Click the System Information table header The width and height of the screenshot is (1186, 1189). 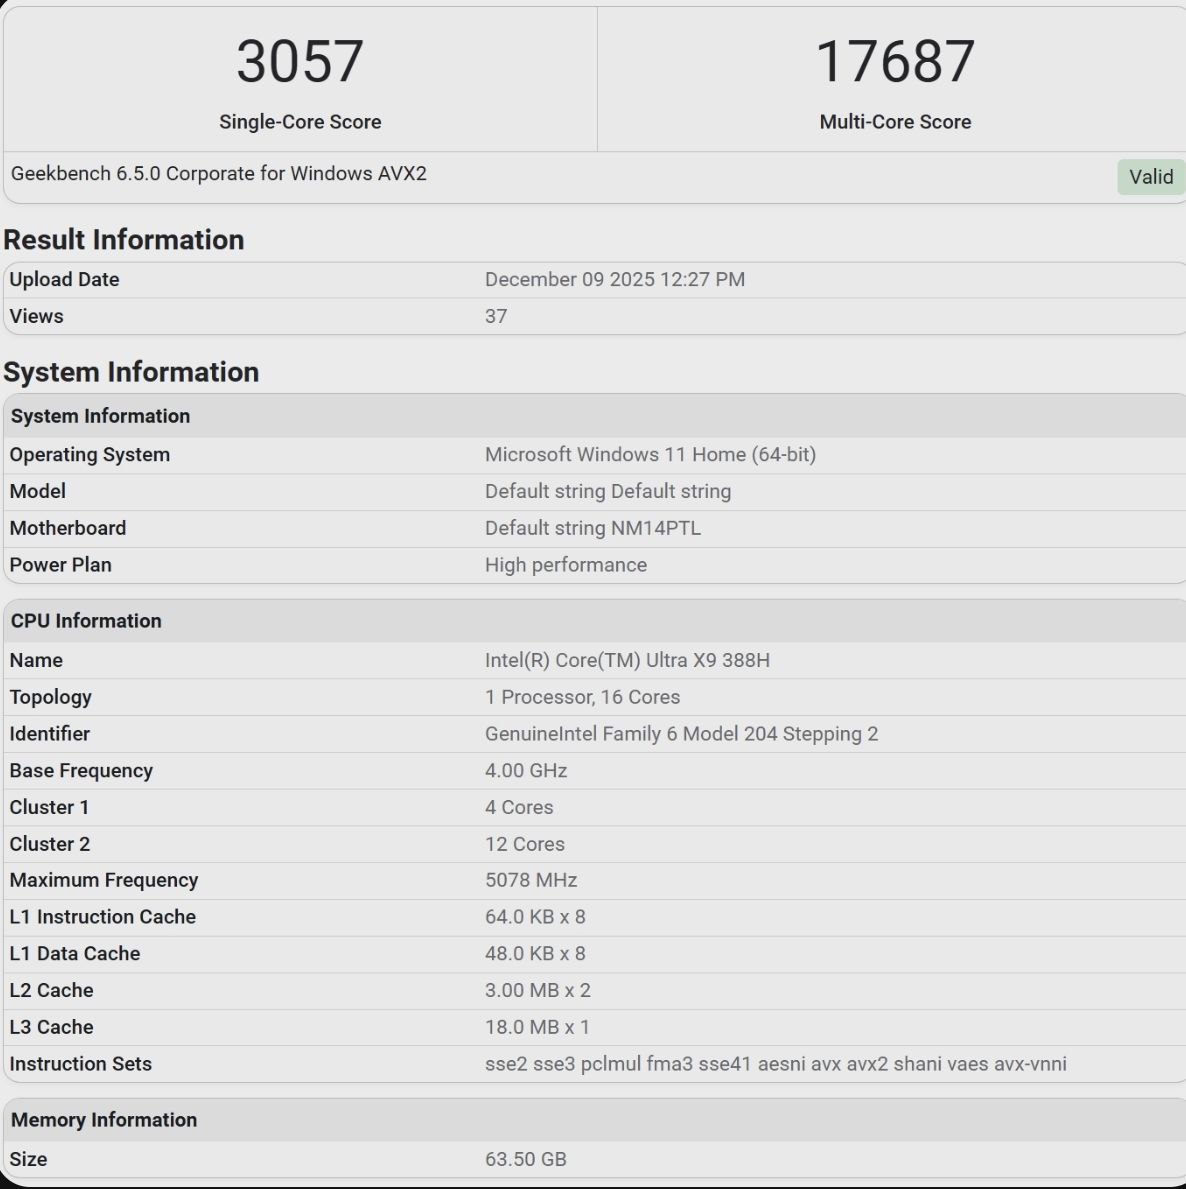pyautogui.click(x=100, y=416)
